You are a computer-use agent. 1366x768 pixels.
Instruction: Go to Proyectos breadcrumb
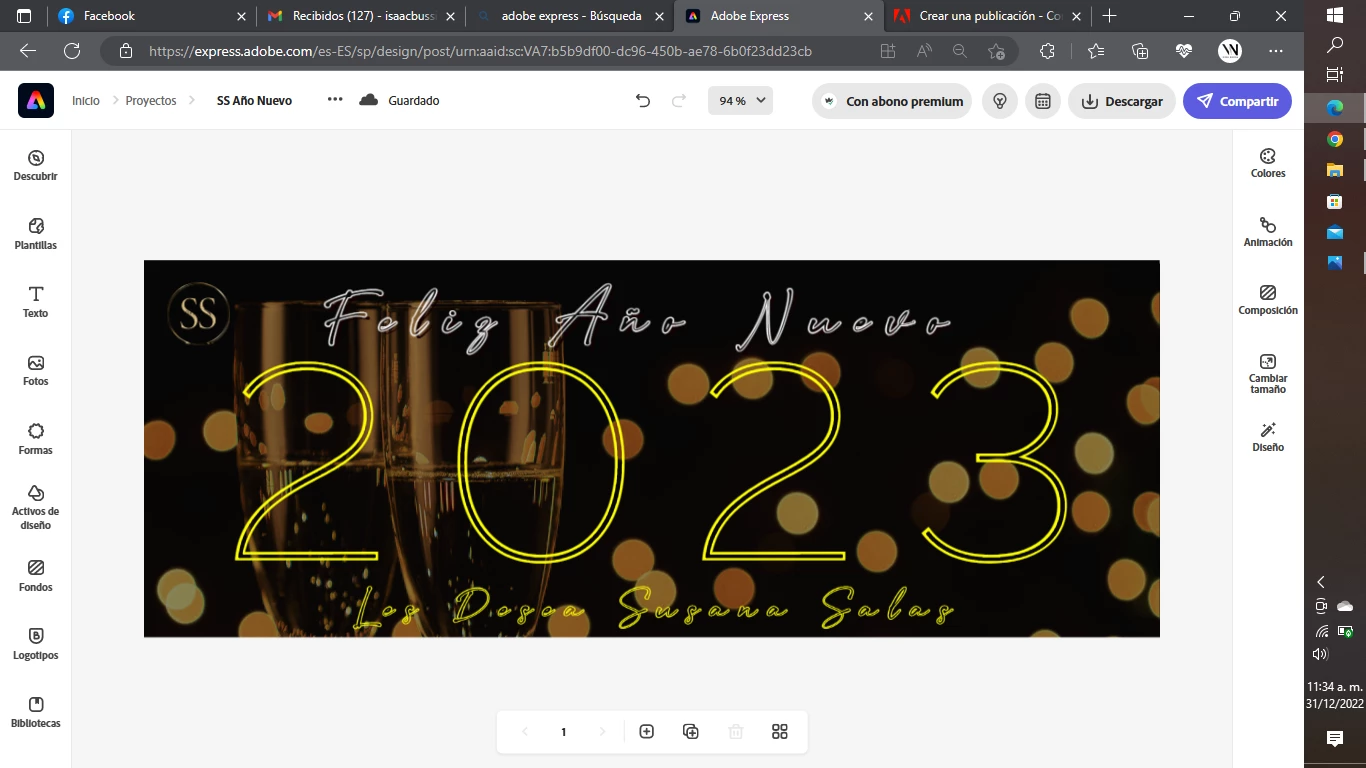click(151, 101)
